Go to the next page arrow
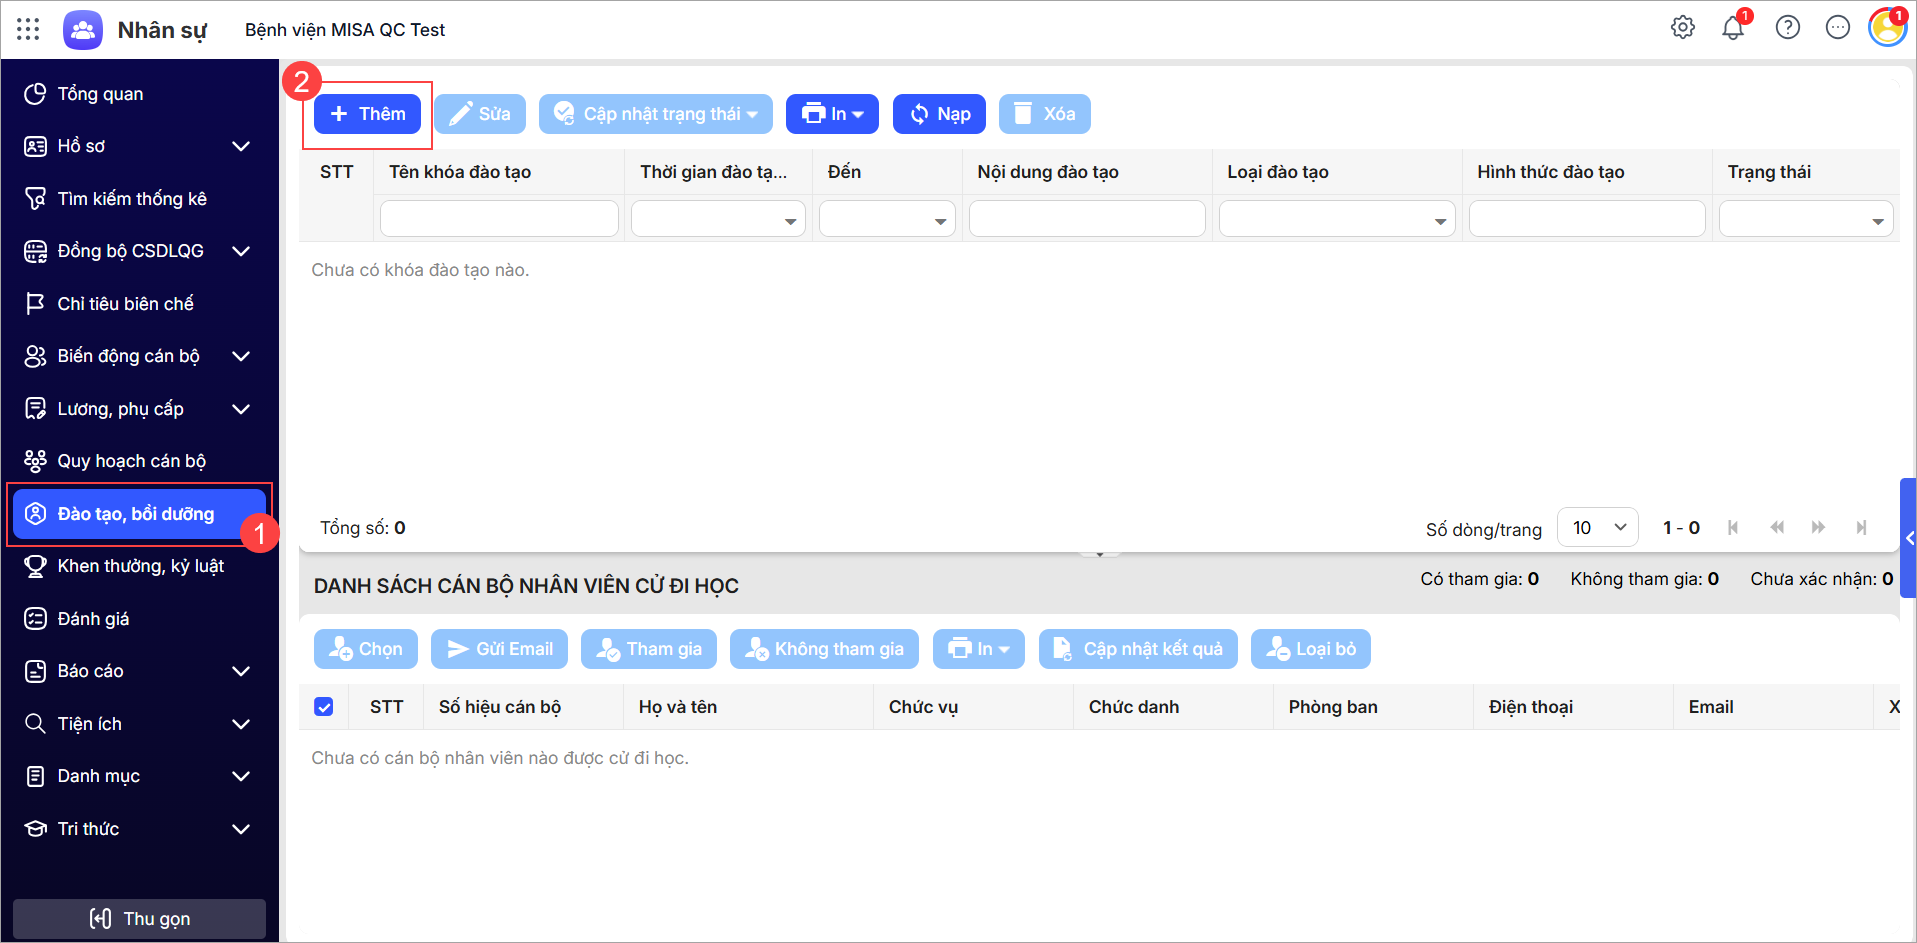Viewport: 1917px width, 943px height. pyautogui.click(x=1818, y=528)
